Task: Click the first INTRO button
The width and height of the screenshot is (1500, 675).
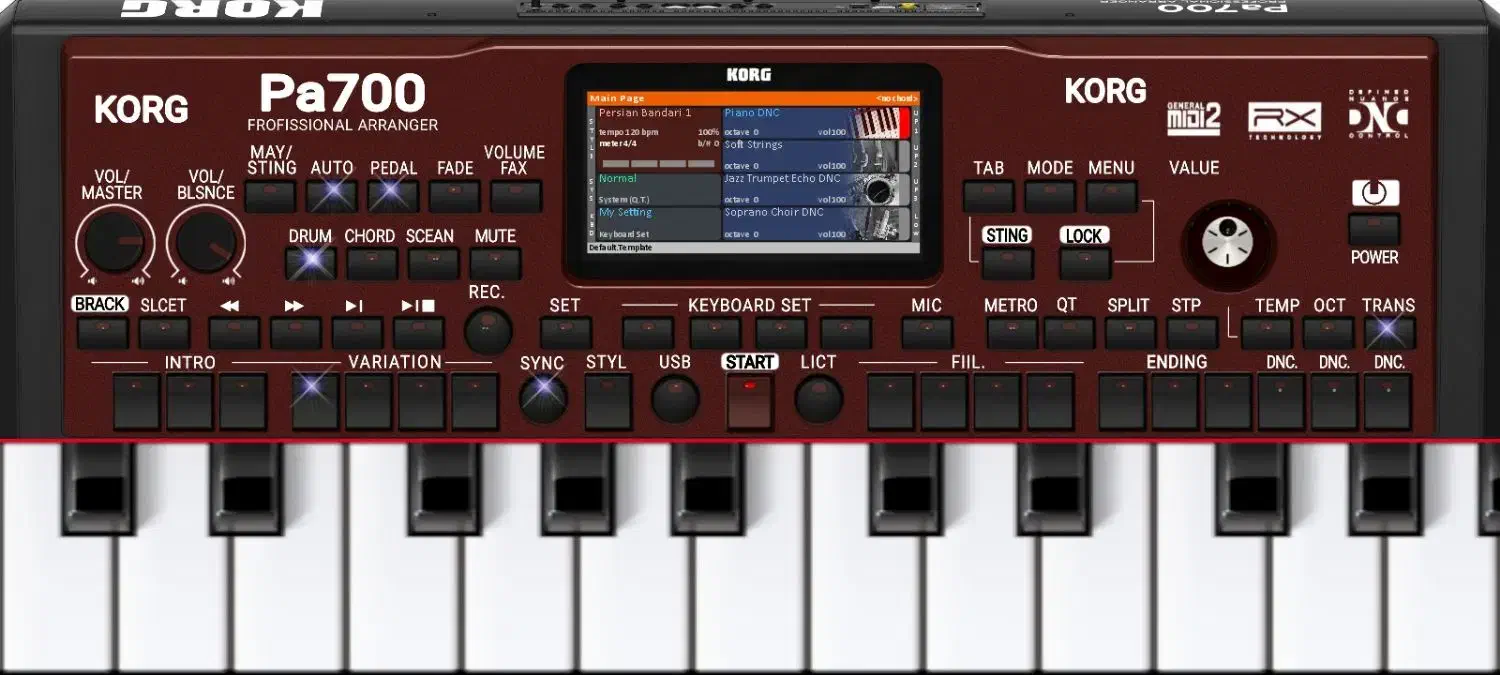Action: pyautogui.click(x=136, y=402)
